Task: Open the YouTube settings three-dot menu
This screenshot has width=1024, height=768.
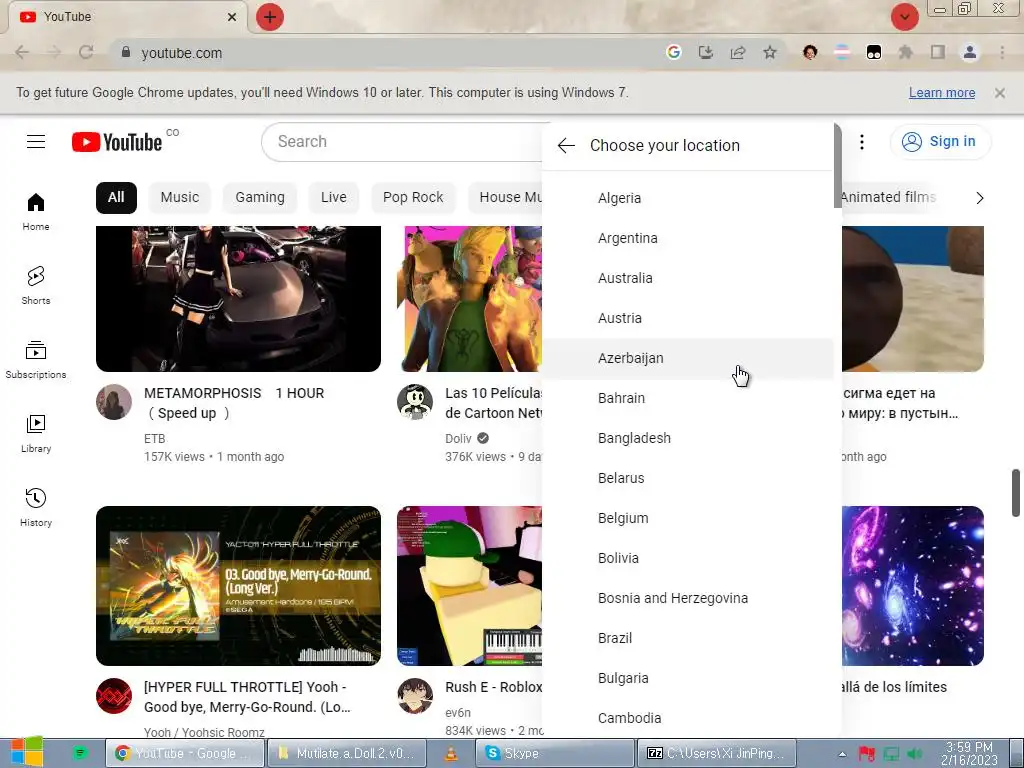Action: click(x=862, y=142)
